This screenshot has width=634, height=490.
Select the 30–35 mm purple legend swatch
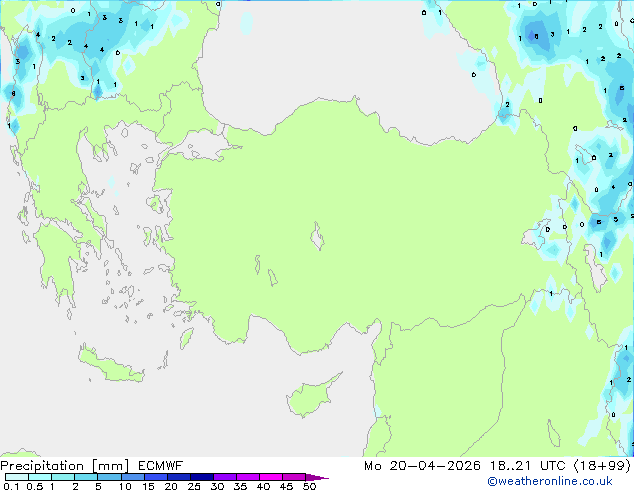(x=224, y=477)
